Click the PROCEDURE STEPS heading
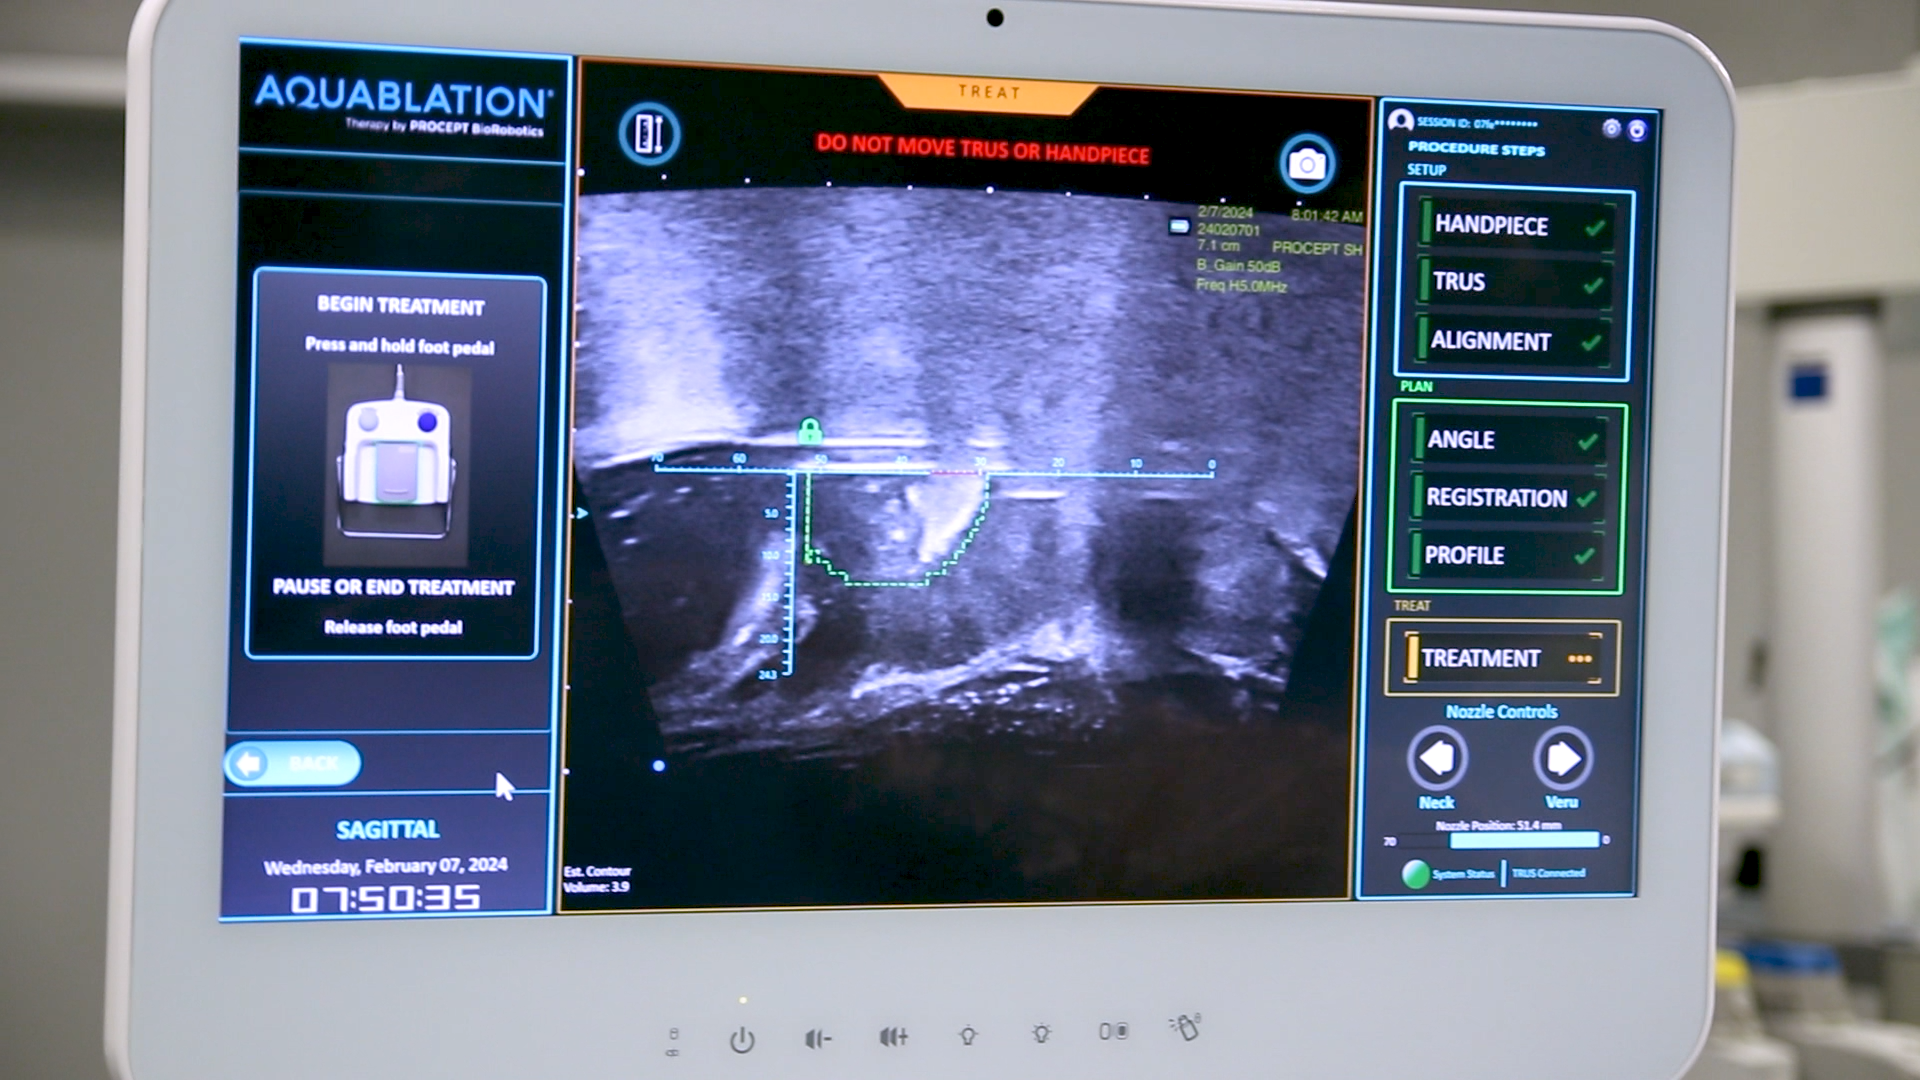The width and height of the screenshot is (1920, 1080). [1476, 149]
